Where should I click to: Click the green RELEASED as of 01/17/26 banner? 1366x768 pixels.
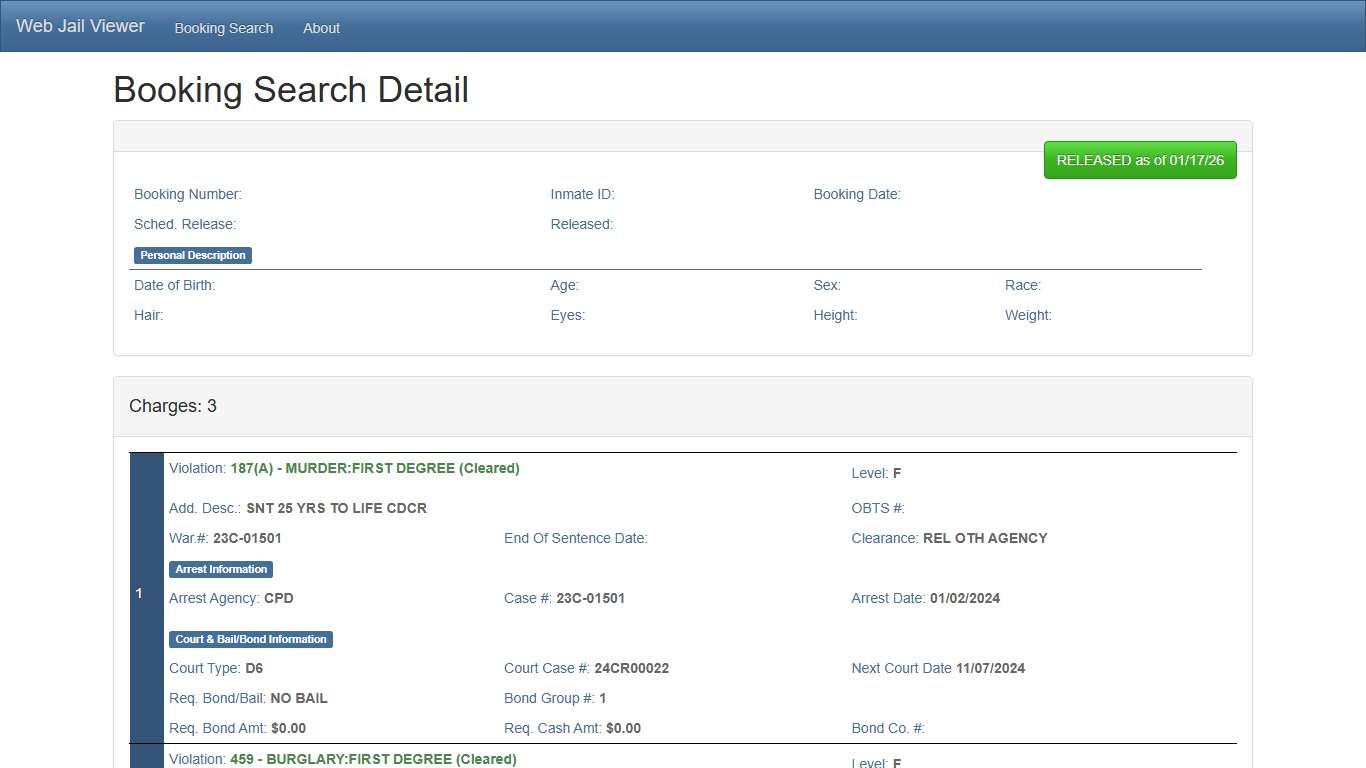pos(1140,160)
